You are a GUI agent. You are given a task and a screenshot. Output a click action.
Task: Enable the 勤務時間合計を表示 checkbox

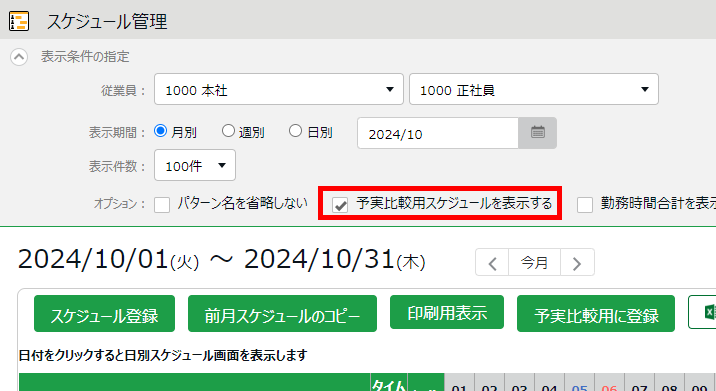click(584, 205)
